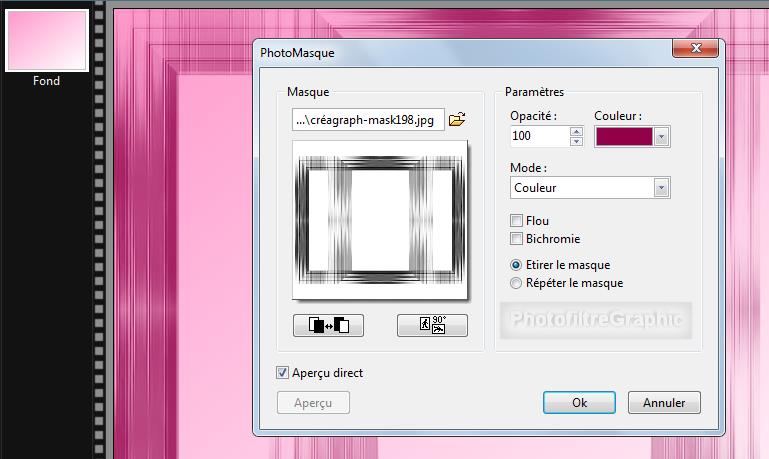Click the Opacité value field
The width and height of the screenshot is (769, 459).
[538, 136]
